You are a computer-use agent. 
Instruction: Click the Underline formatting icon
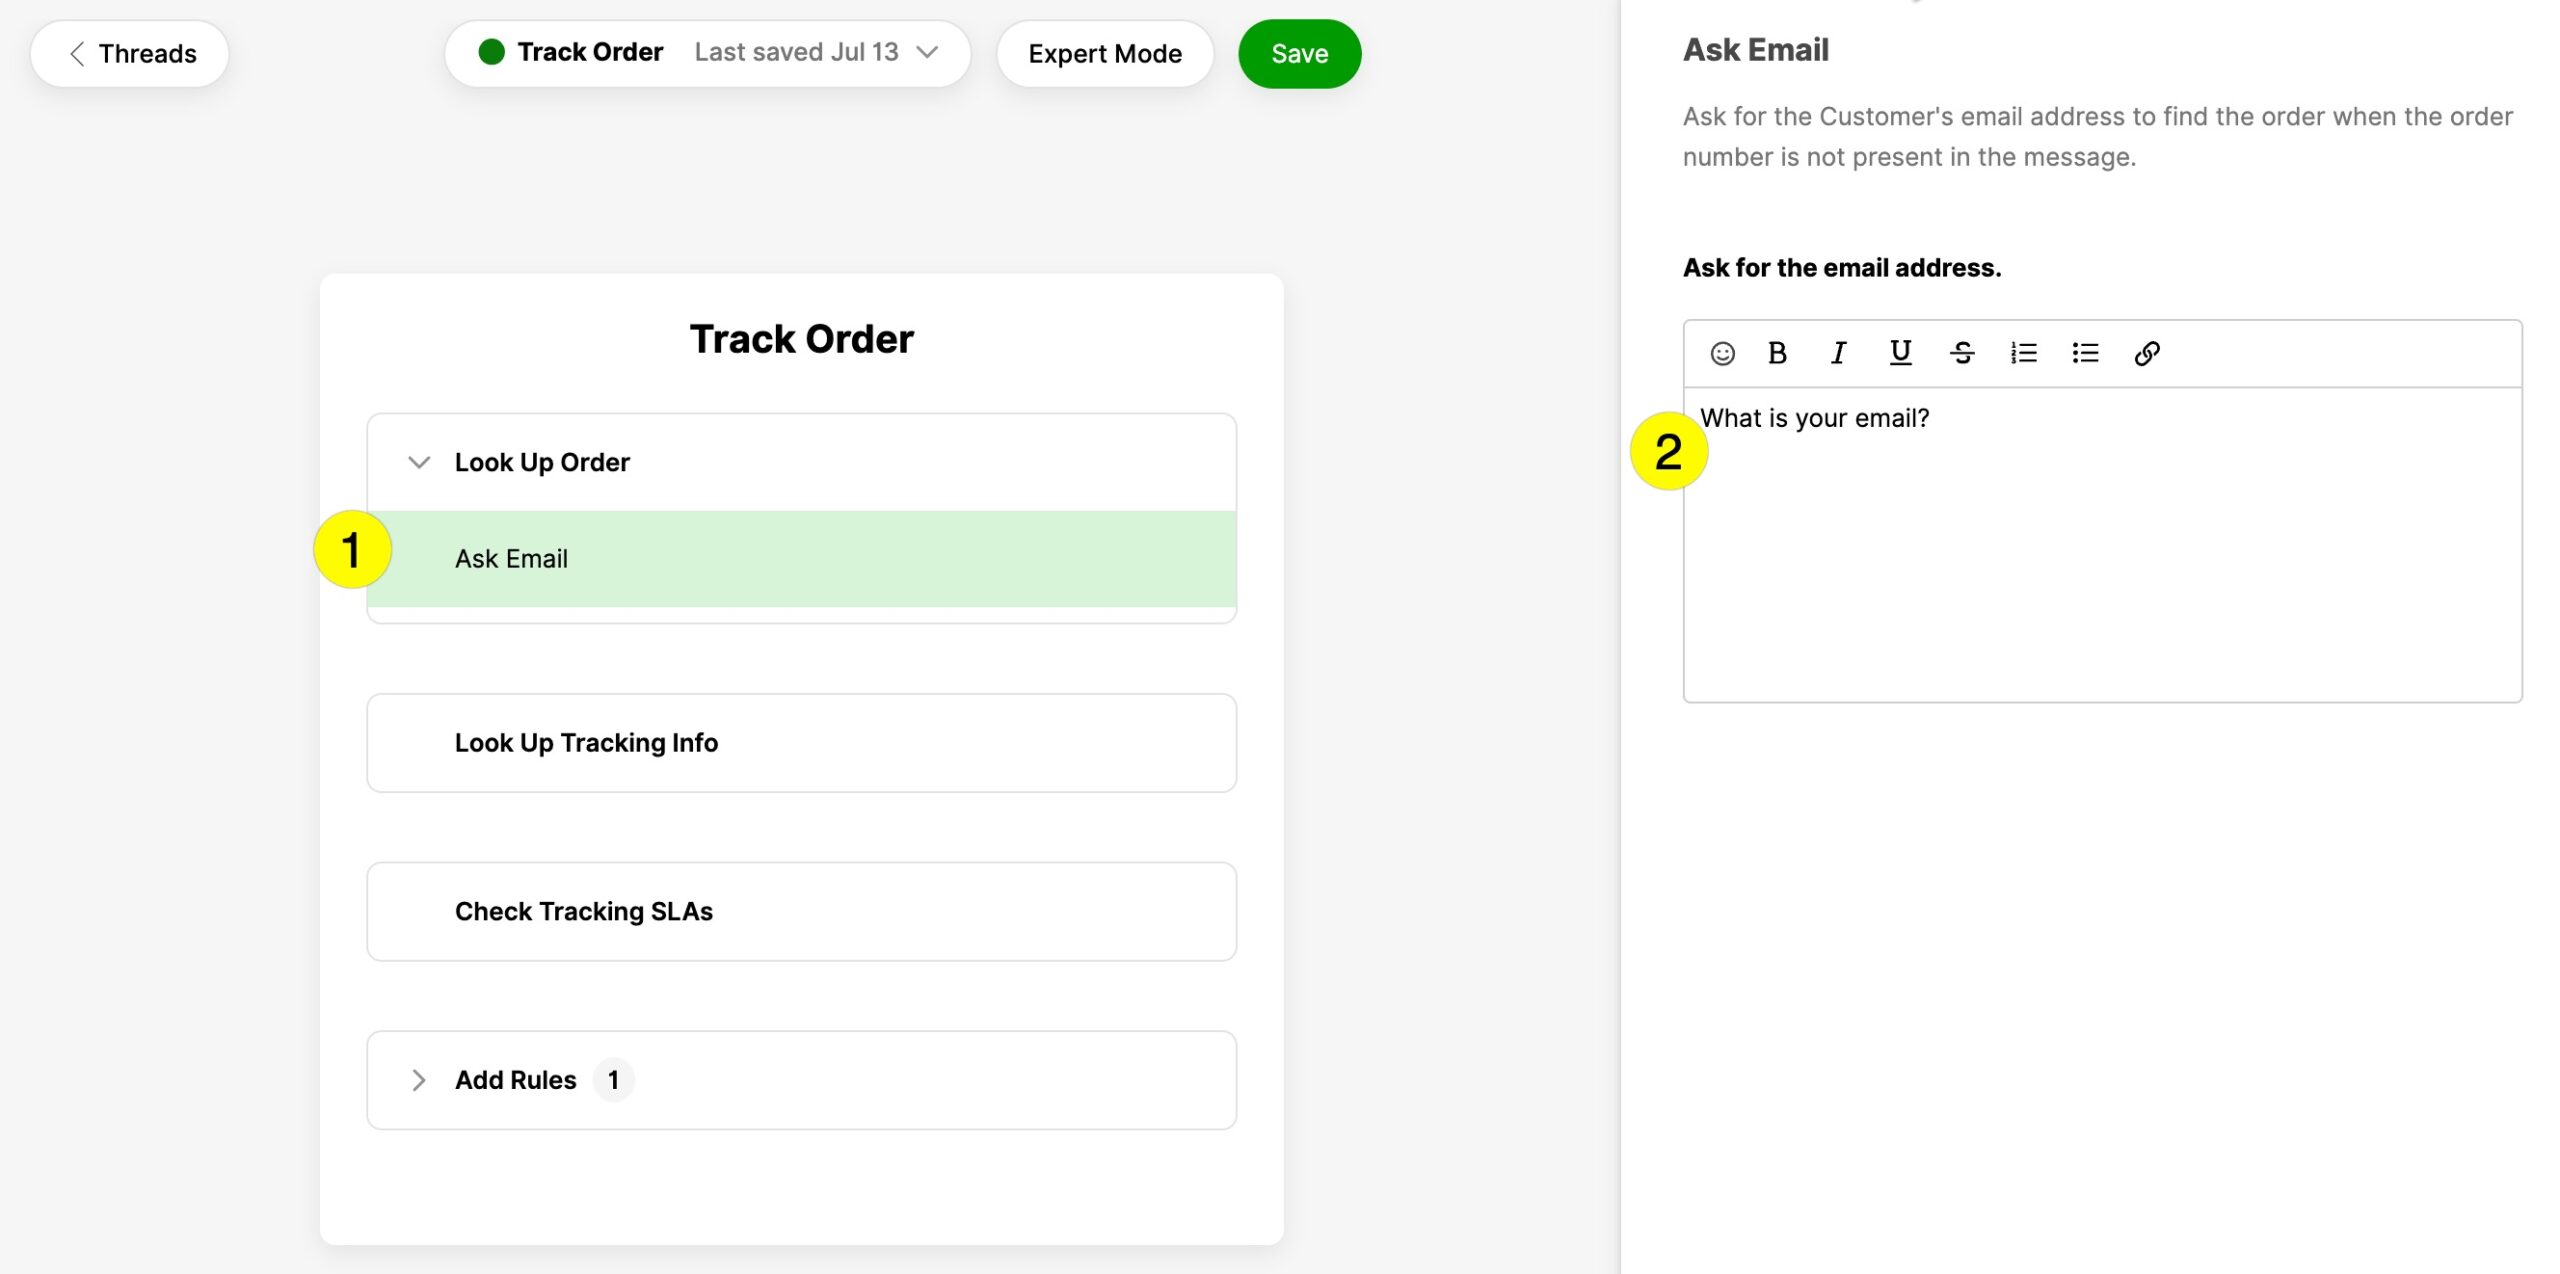tap(1900, 353)
